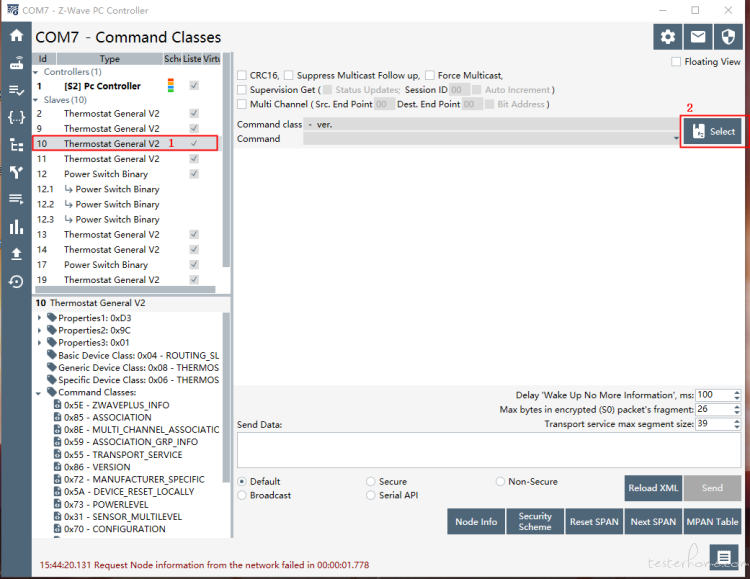Image resolution: width=750 pixels, height=579 pixels.
Task: Expand the Properties1: 0xD3 node
Action: click(40, 318)
